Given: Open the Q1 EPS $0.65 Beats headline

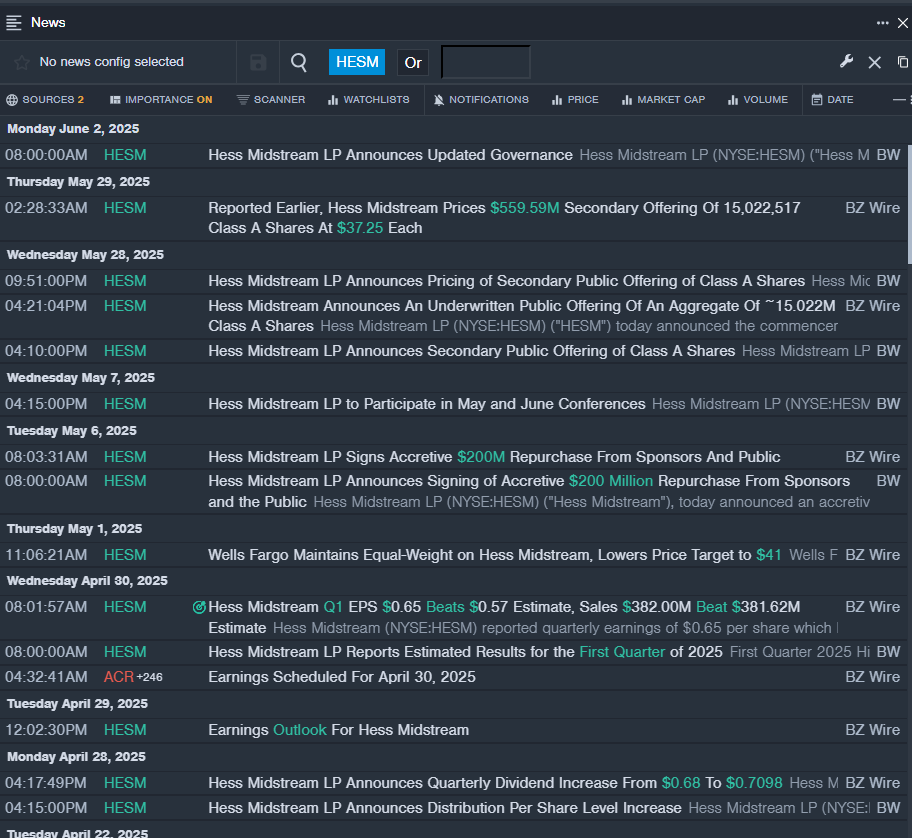Looking at the screenshot, I should tap(504, 618).
